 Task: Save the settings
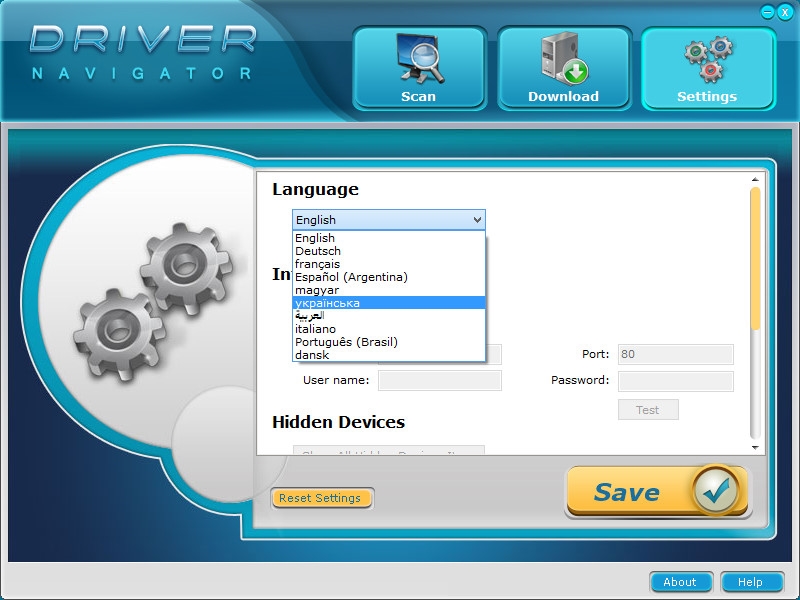(657, 491)
